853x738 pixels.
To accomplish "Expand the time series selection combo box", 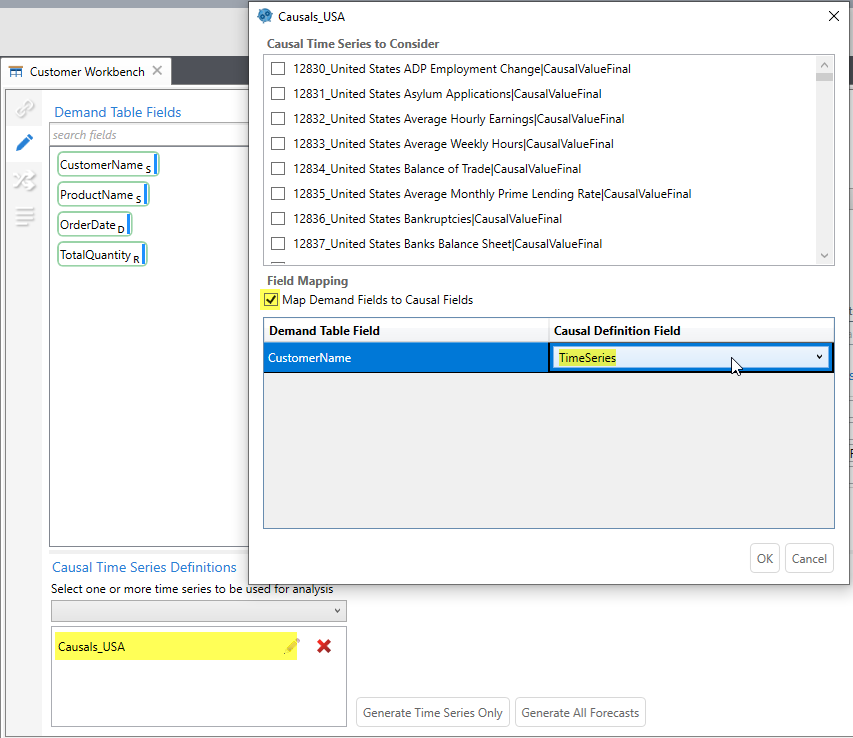I will 338,611.
